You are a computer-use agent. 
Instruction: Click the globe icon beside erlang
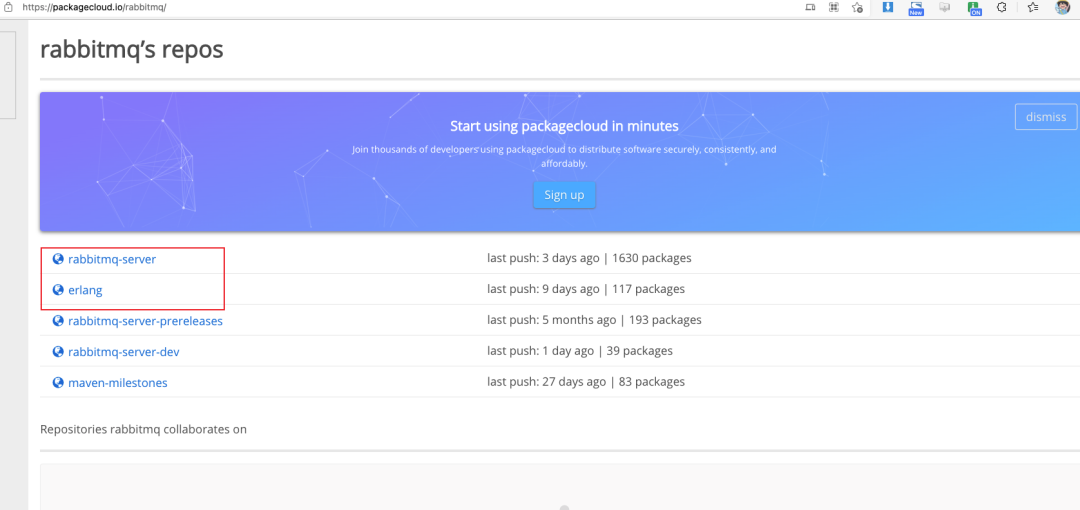pos(59,290)
